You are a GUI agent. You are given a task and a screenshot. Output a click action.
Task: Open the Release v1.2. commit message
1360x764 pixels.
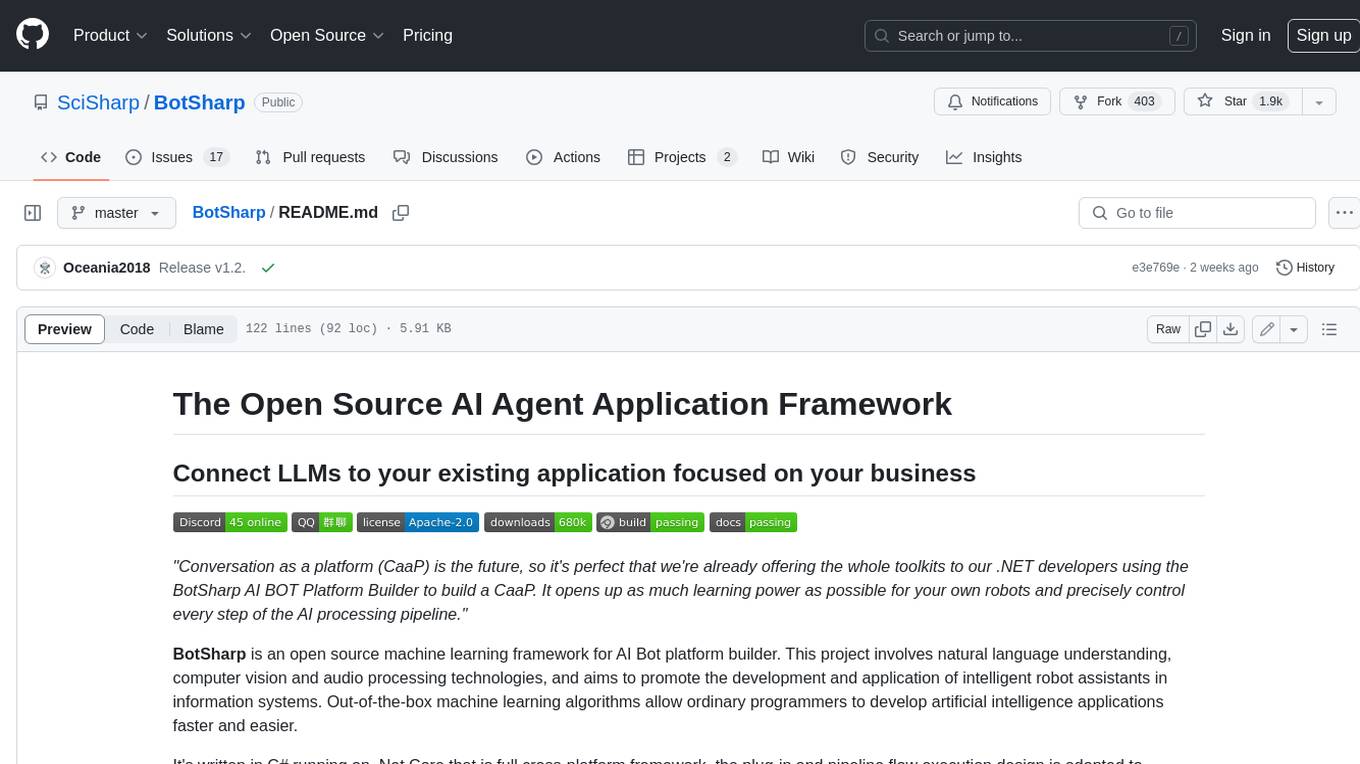coord(202,268)
